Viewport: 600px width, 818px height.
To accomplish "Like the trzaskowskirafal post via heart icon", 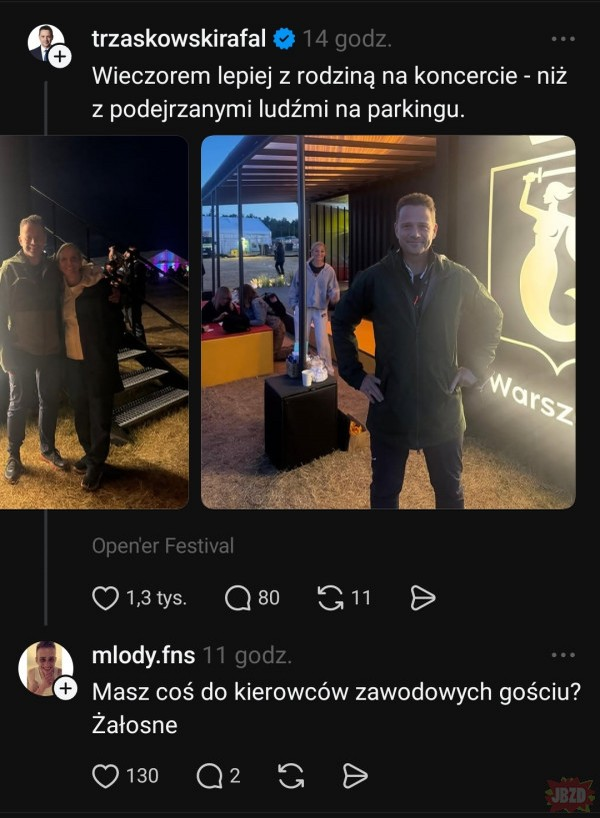I will click(105, 598).
